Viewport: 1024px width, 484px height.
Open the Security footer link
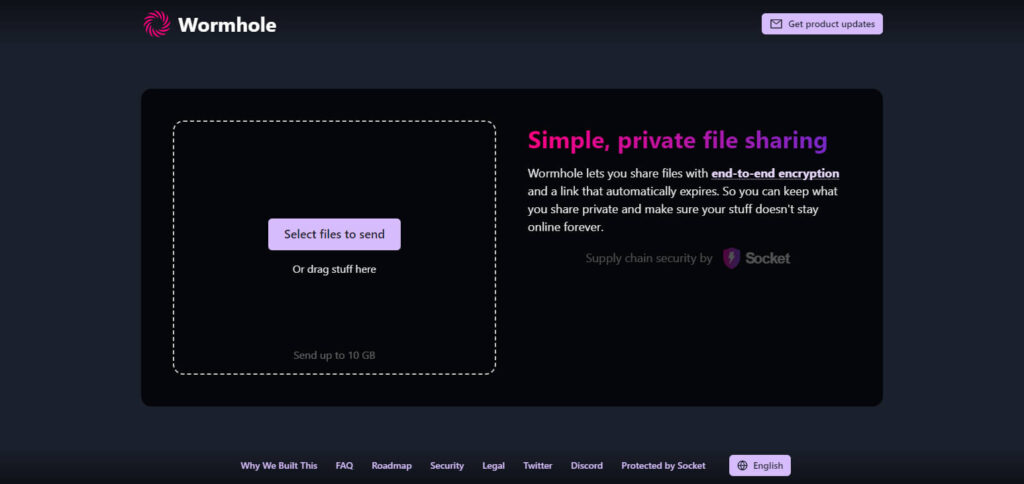(x=447, y=466)
